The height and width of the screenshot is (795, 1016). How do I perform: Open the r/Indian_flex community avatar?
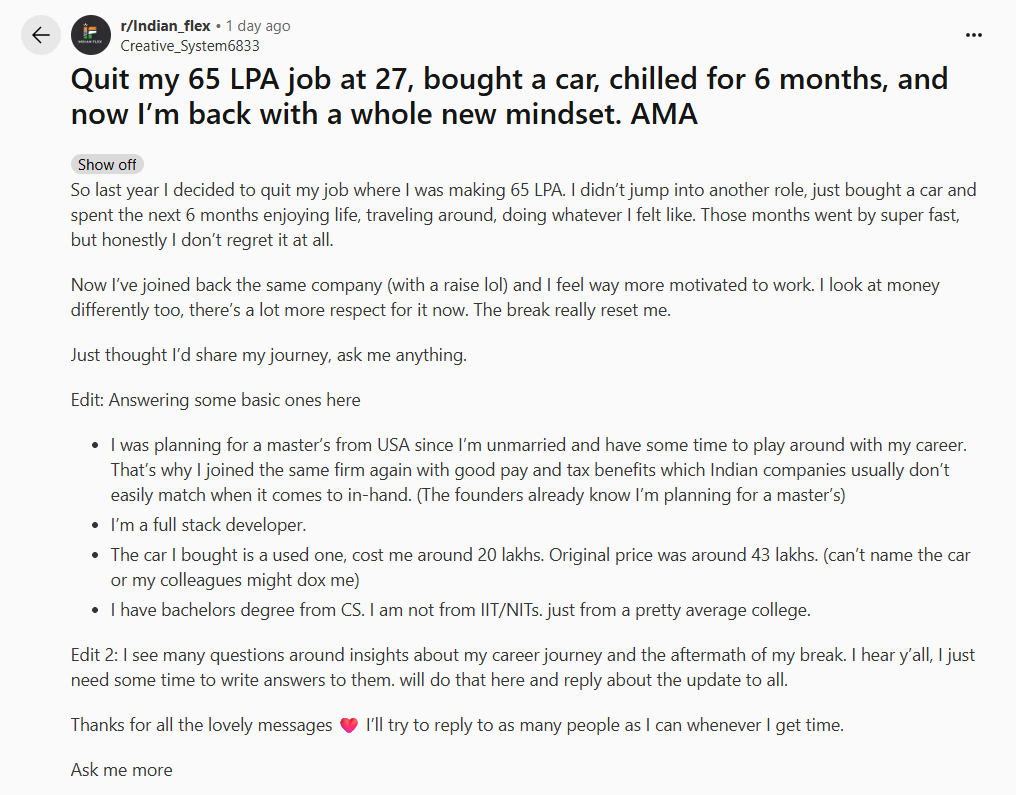(91, 35)
